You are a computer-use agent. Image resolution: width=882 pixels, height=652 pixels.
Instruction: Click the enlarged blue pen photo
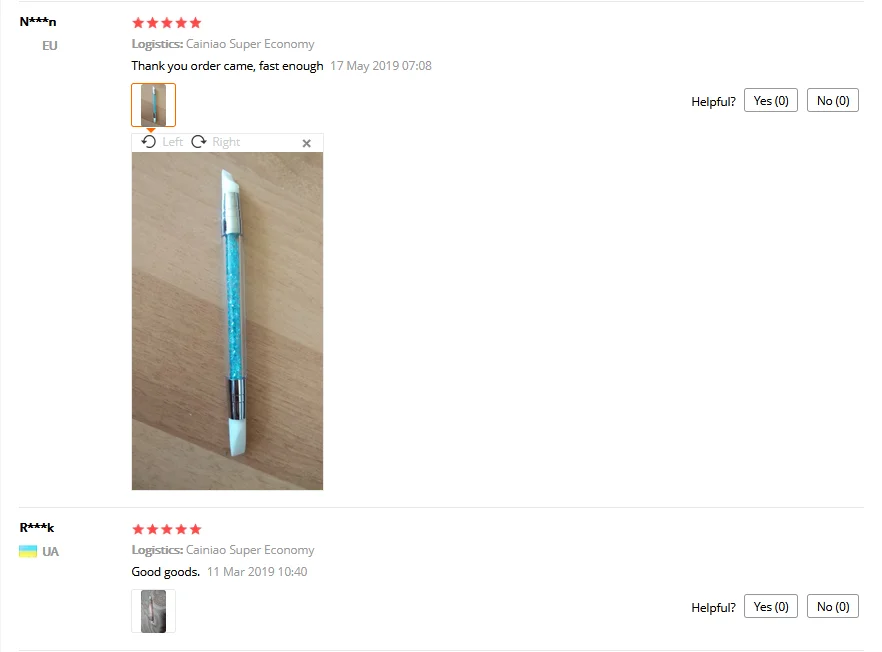click(227, 321)
